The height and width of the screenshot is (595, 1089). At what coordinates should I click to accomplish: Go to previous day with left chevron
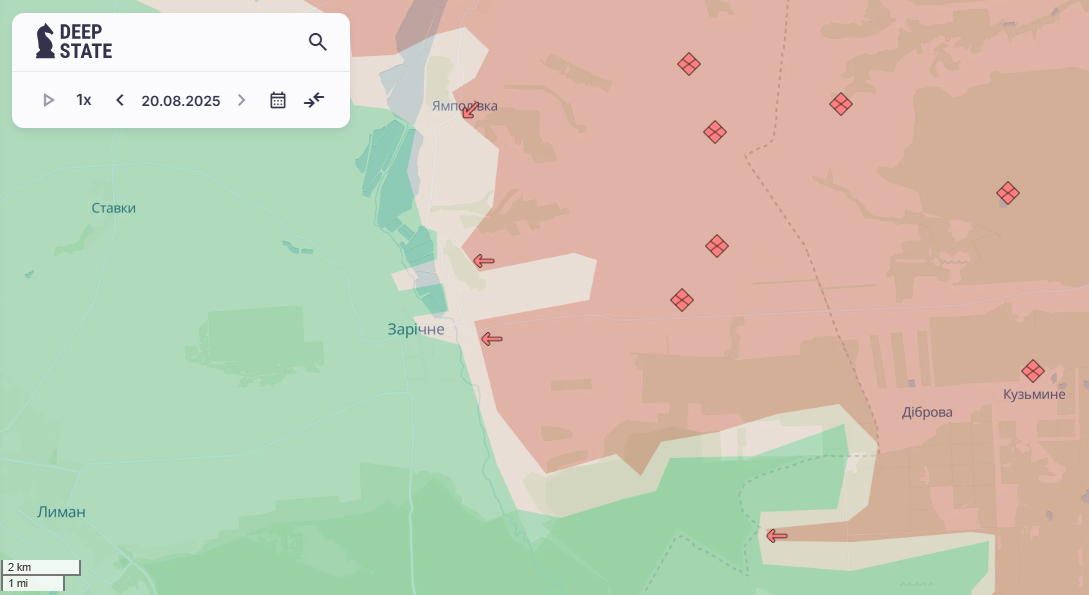(120, 100)
